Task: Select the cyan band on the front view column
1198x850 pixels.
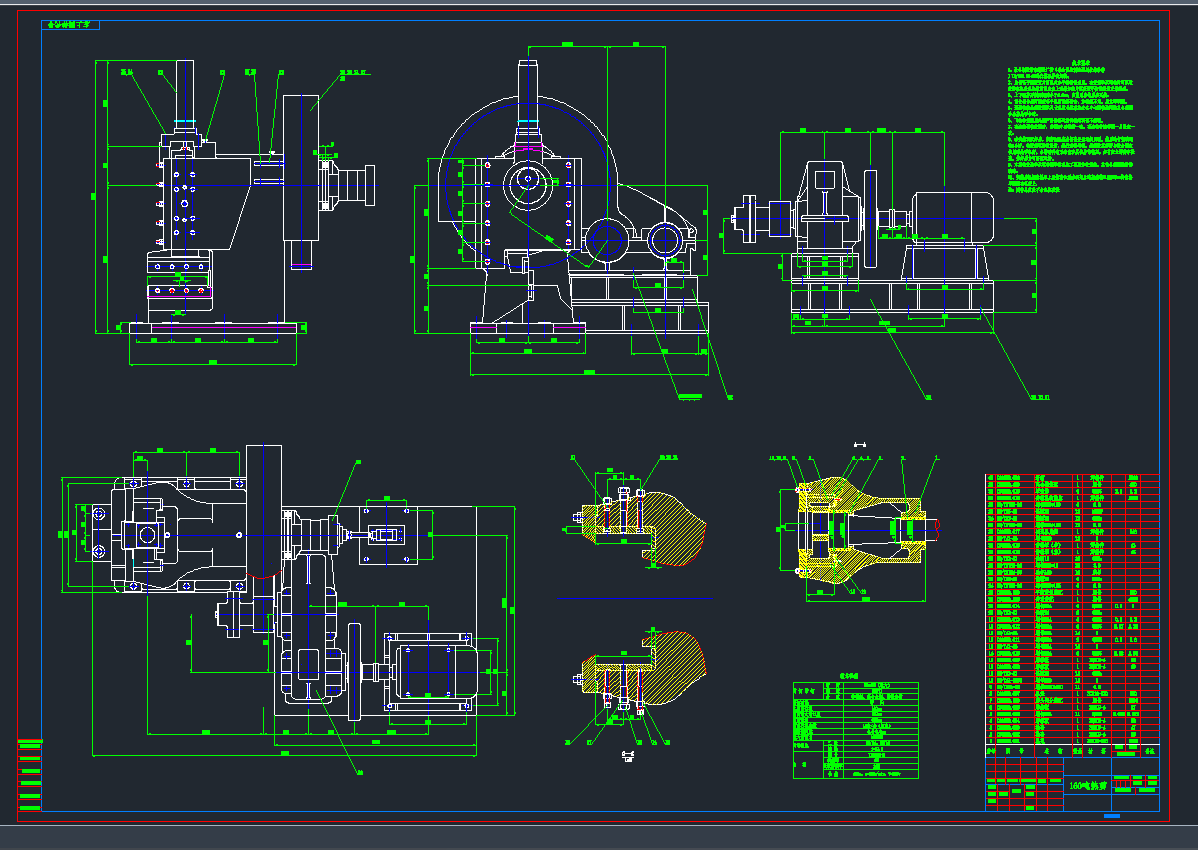Action: (184, 123)
